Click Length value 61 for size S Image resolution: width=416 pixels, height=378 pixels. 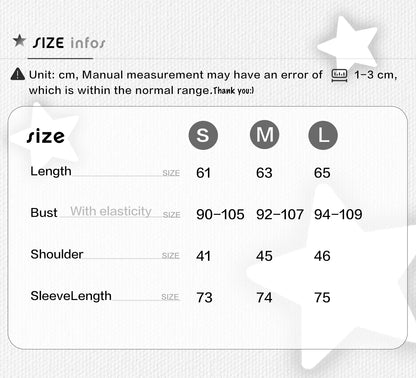point(203,173)
